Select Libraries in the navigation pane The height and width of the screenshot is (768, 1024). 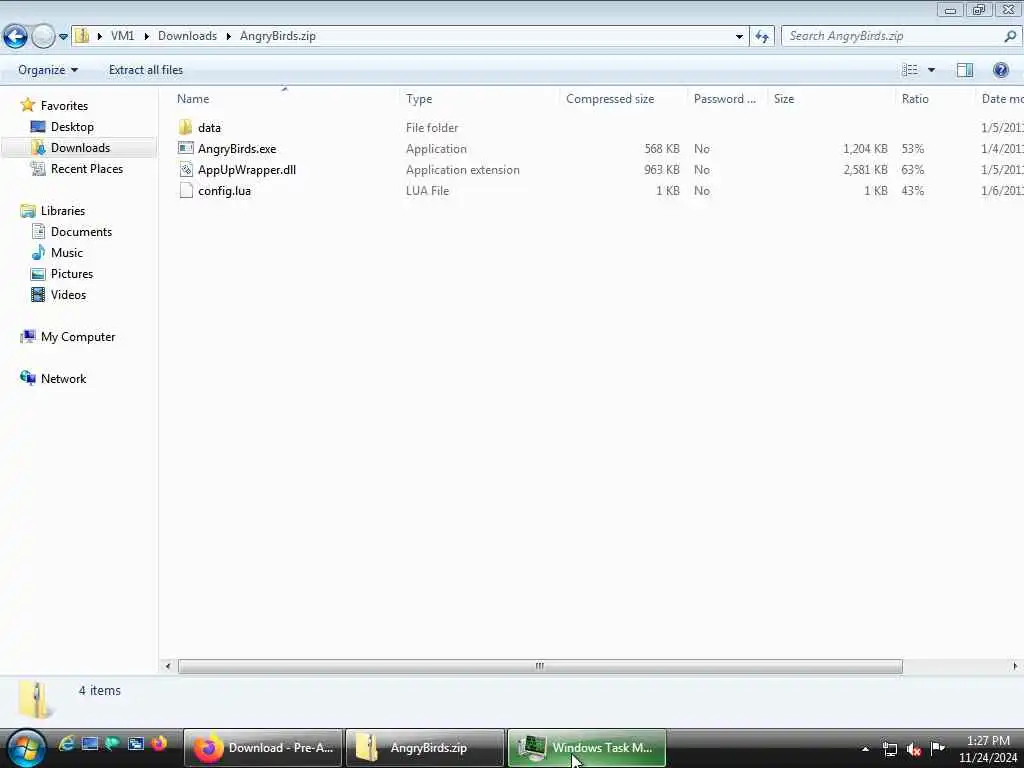pos(63,211)
